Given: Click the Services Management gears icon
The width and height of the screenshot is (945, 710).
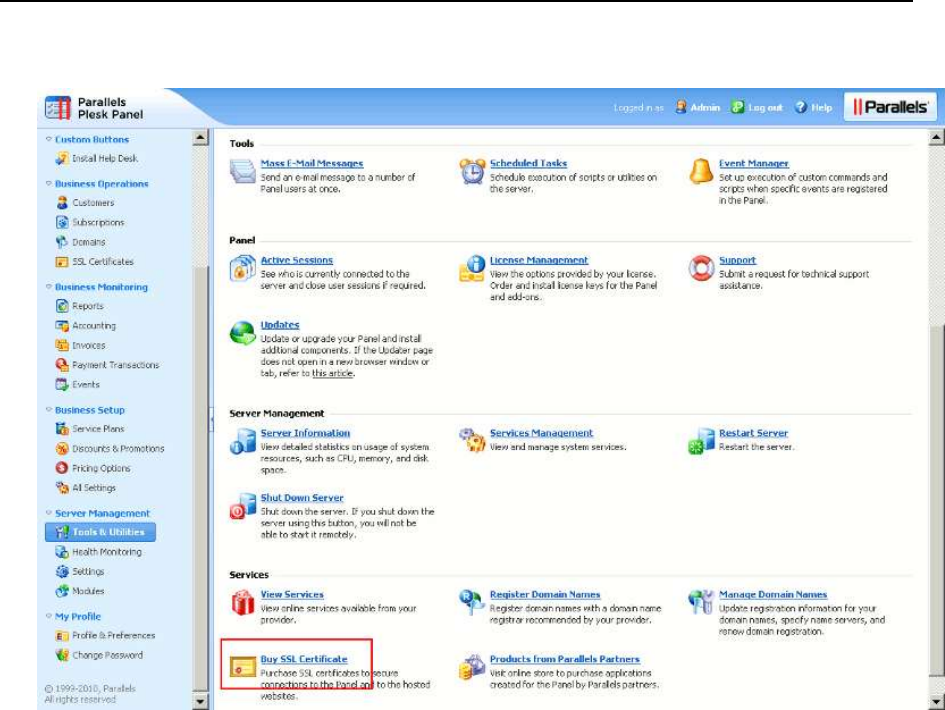Looking at the screenshot, I should point(472,440).
